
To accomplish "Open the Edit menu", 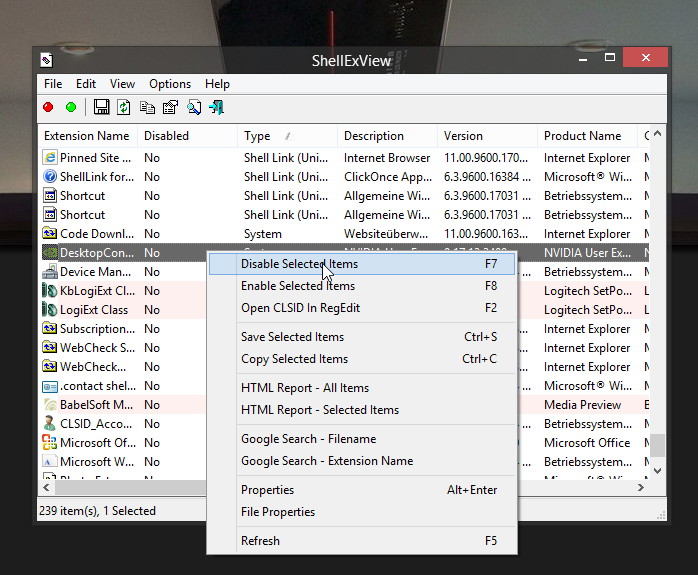I will [x=86, y=84].
